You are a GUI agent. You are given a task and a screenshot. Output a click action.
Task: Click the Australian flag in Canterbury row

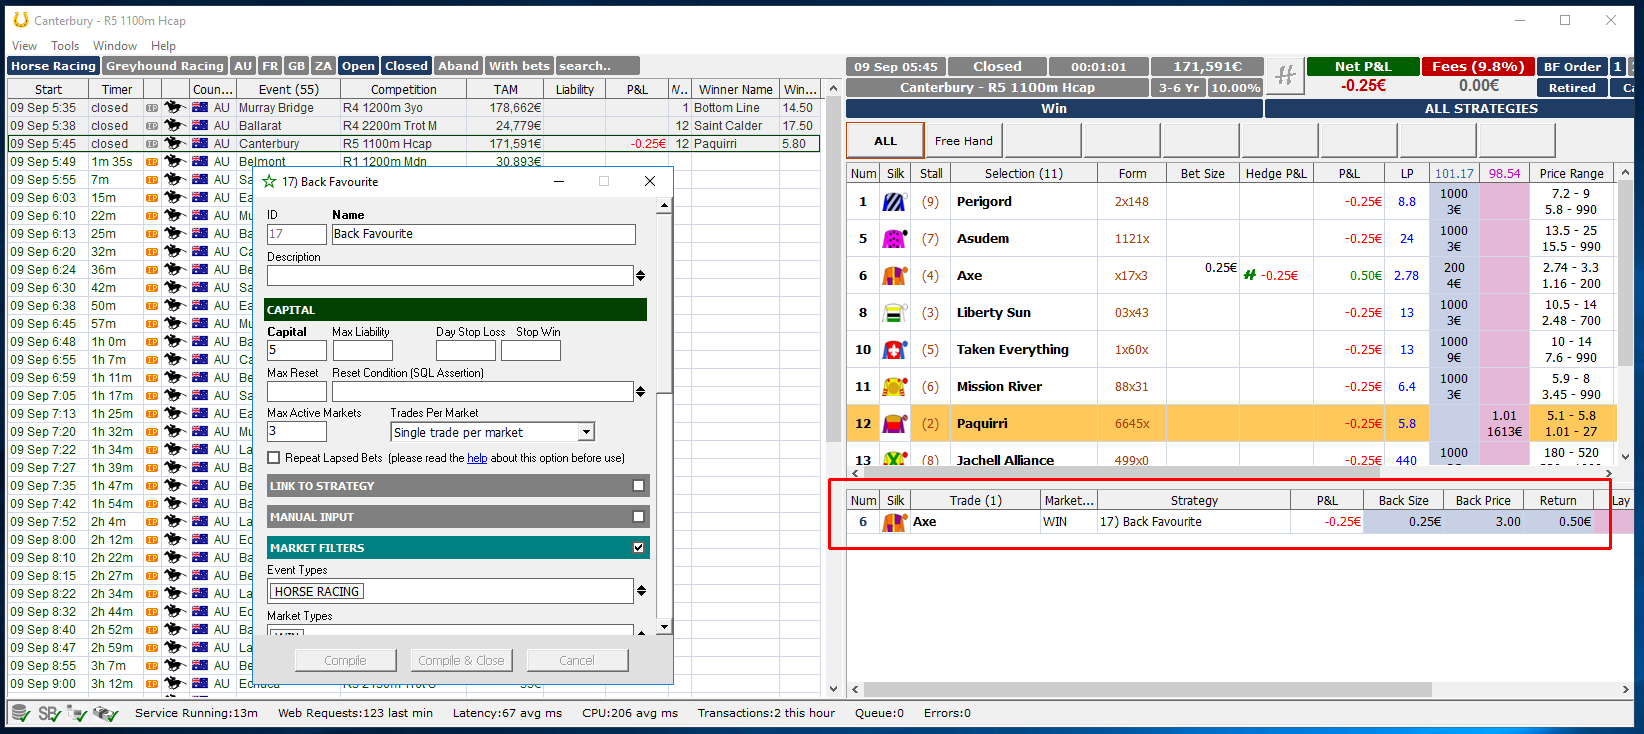pos(199,144)
